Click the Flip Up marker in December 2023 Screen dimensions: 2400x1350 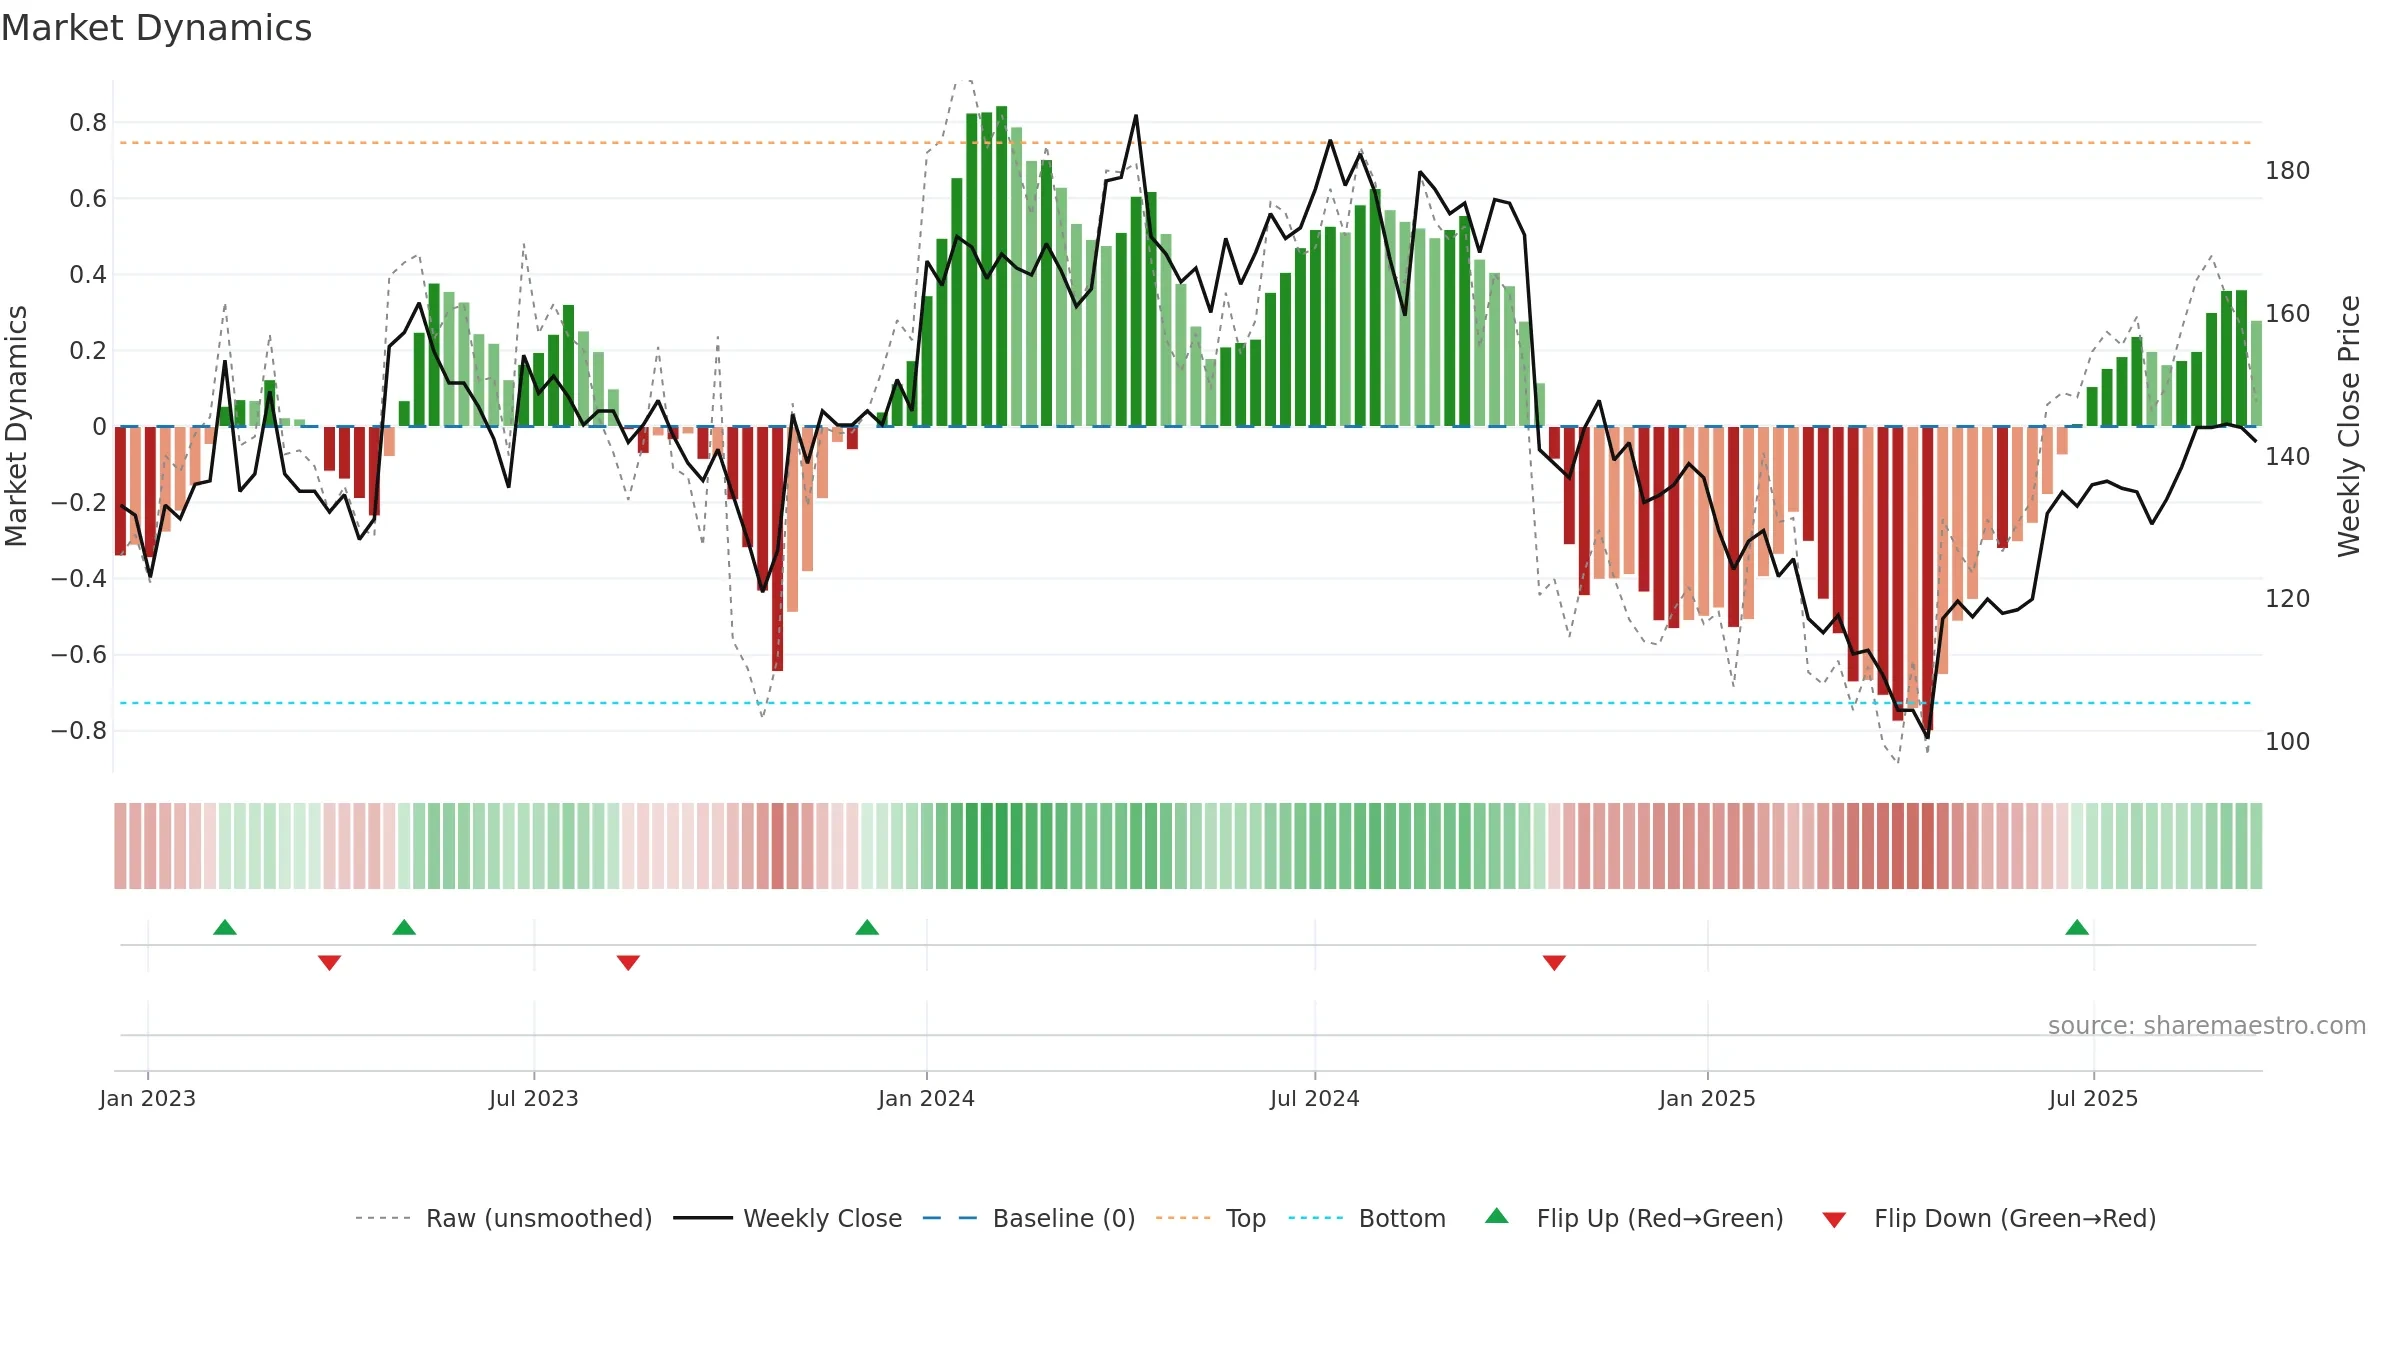(x=867, y=927)
